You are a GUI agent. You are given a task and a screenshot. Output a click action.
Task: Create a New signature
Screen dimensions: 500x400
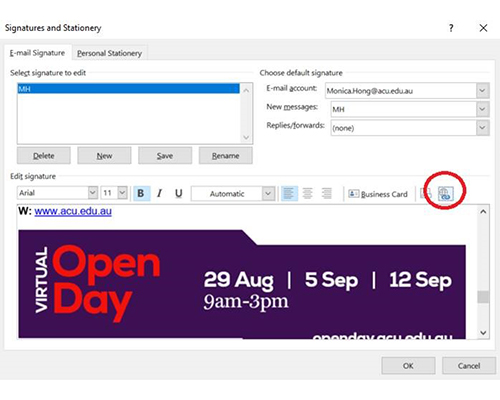point(104,156)
